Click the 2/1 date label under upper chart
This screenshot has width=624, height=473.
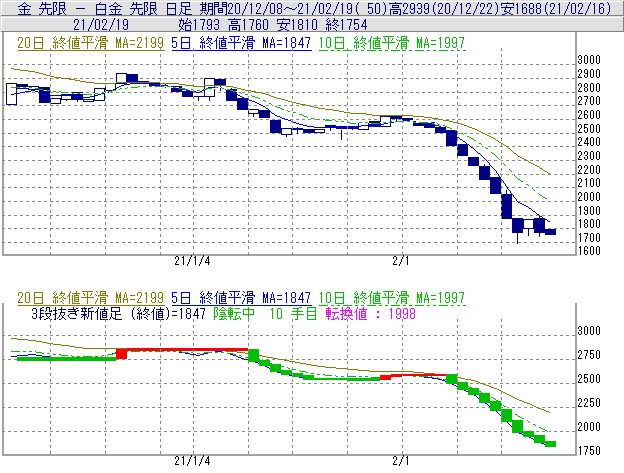click(401, 261)
